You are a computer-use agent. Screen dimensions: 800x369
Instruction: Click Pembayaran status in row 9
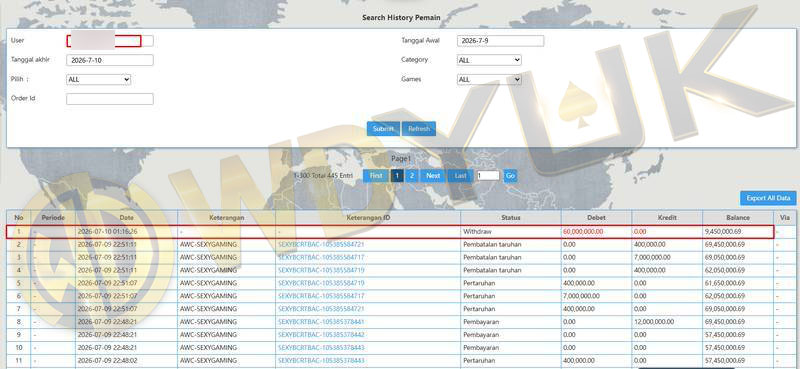click(481, 335)
